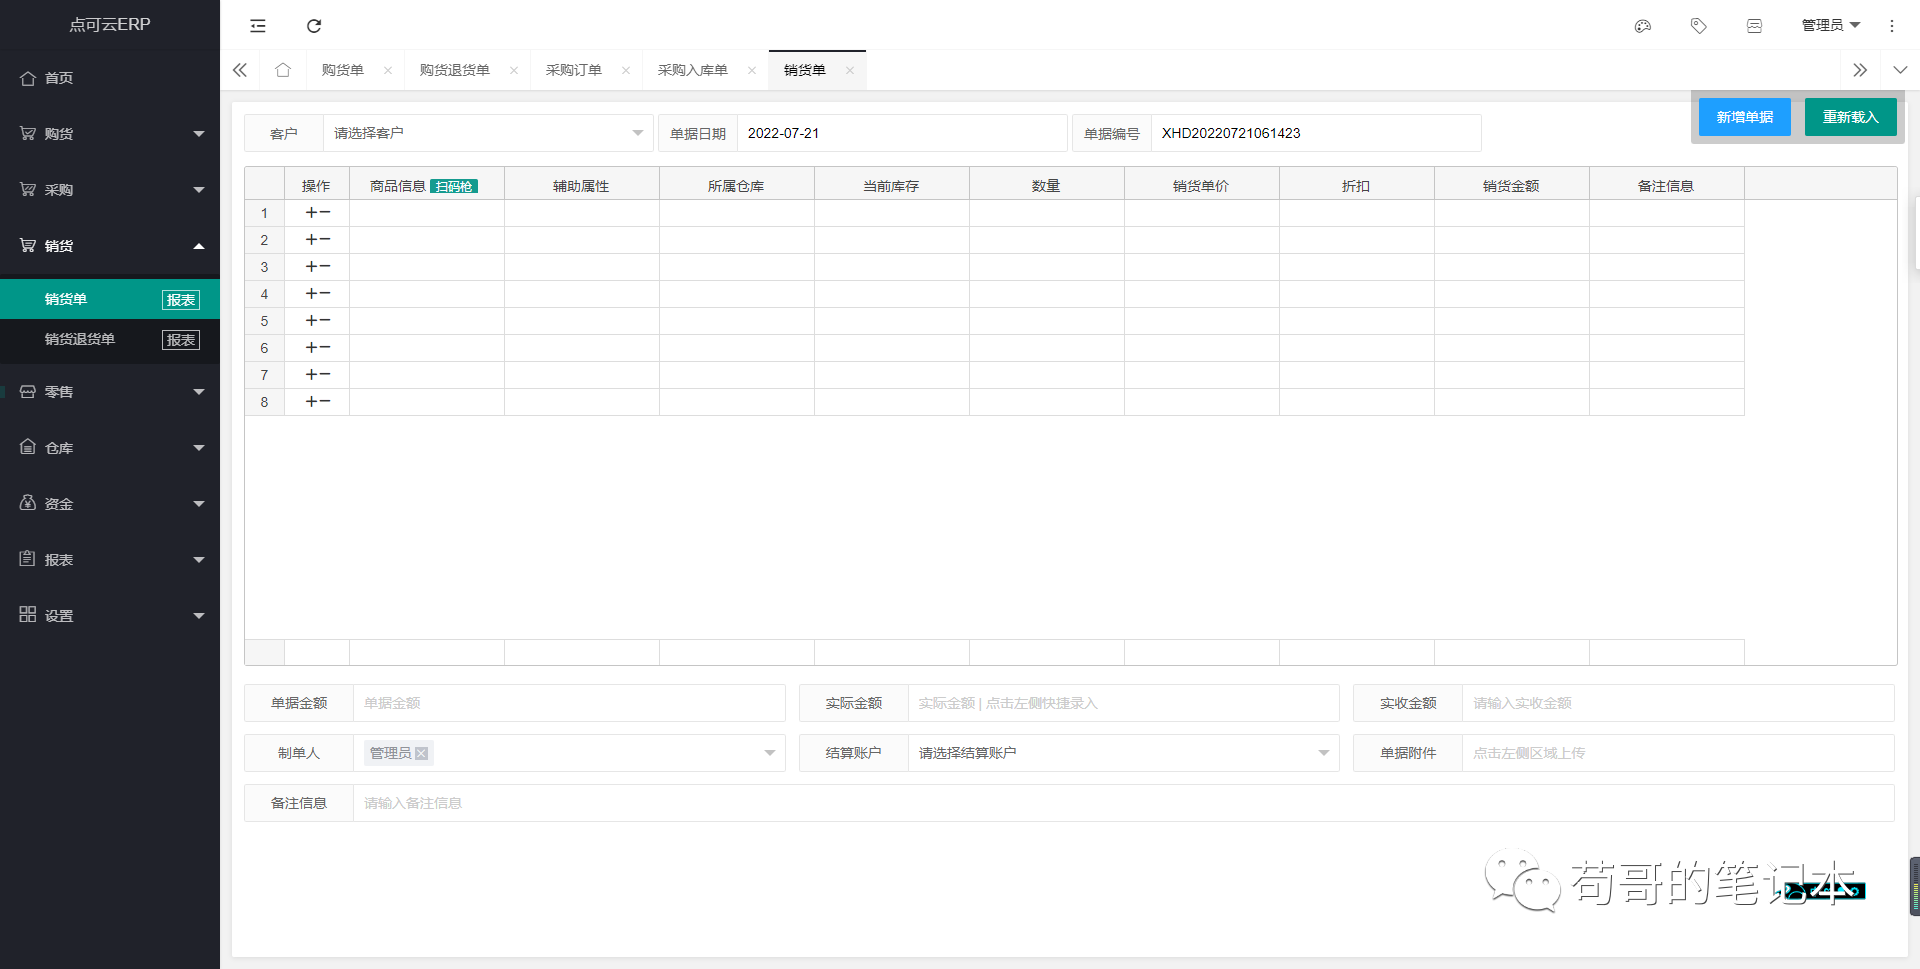Image resolution: width=1920 pixels, height=969 pixels.
Task: Click the 扫码枪 scan badge
Action: coord(454,186)
